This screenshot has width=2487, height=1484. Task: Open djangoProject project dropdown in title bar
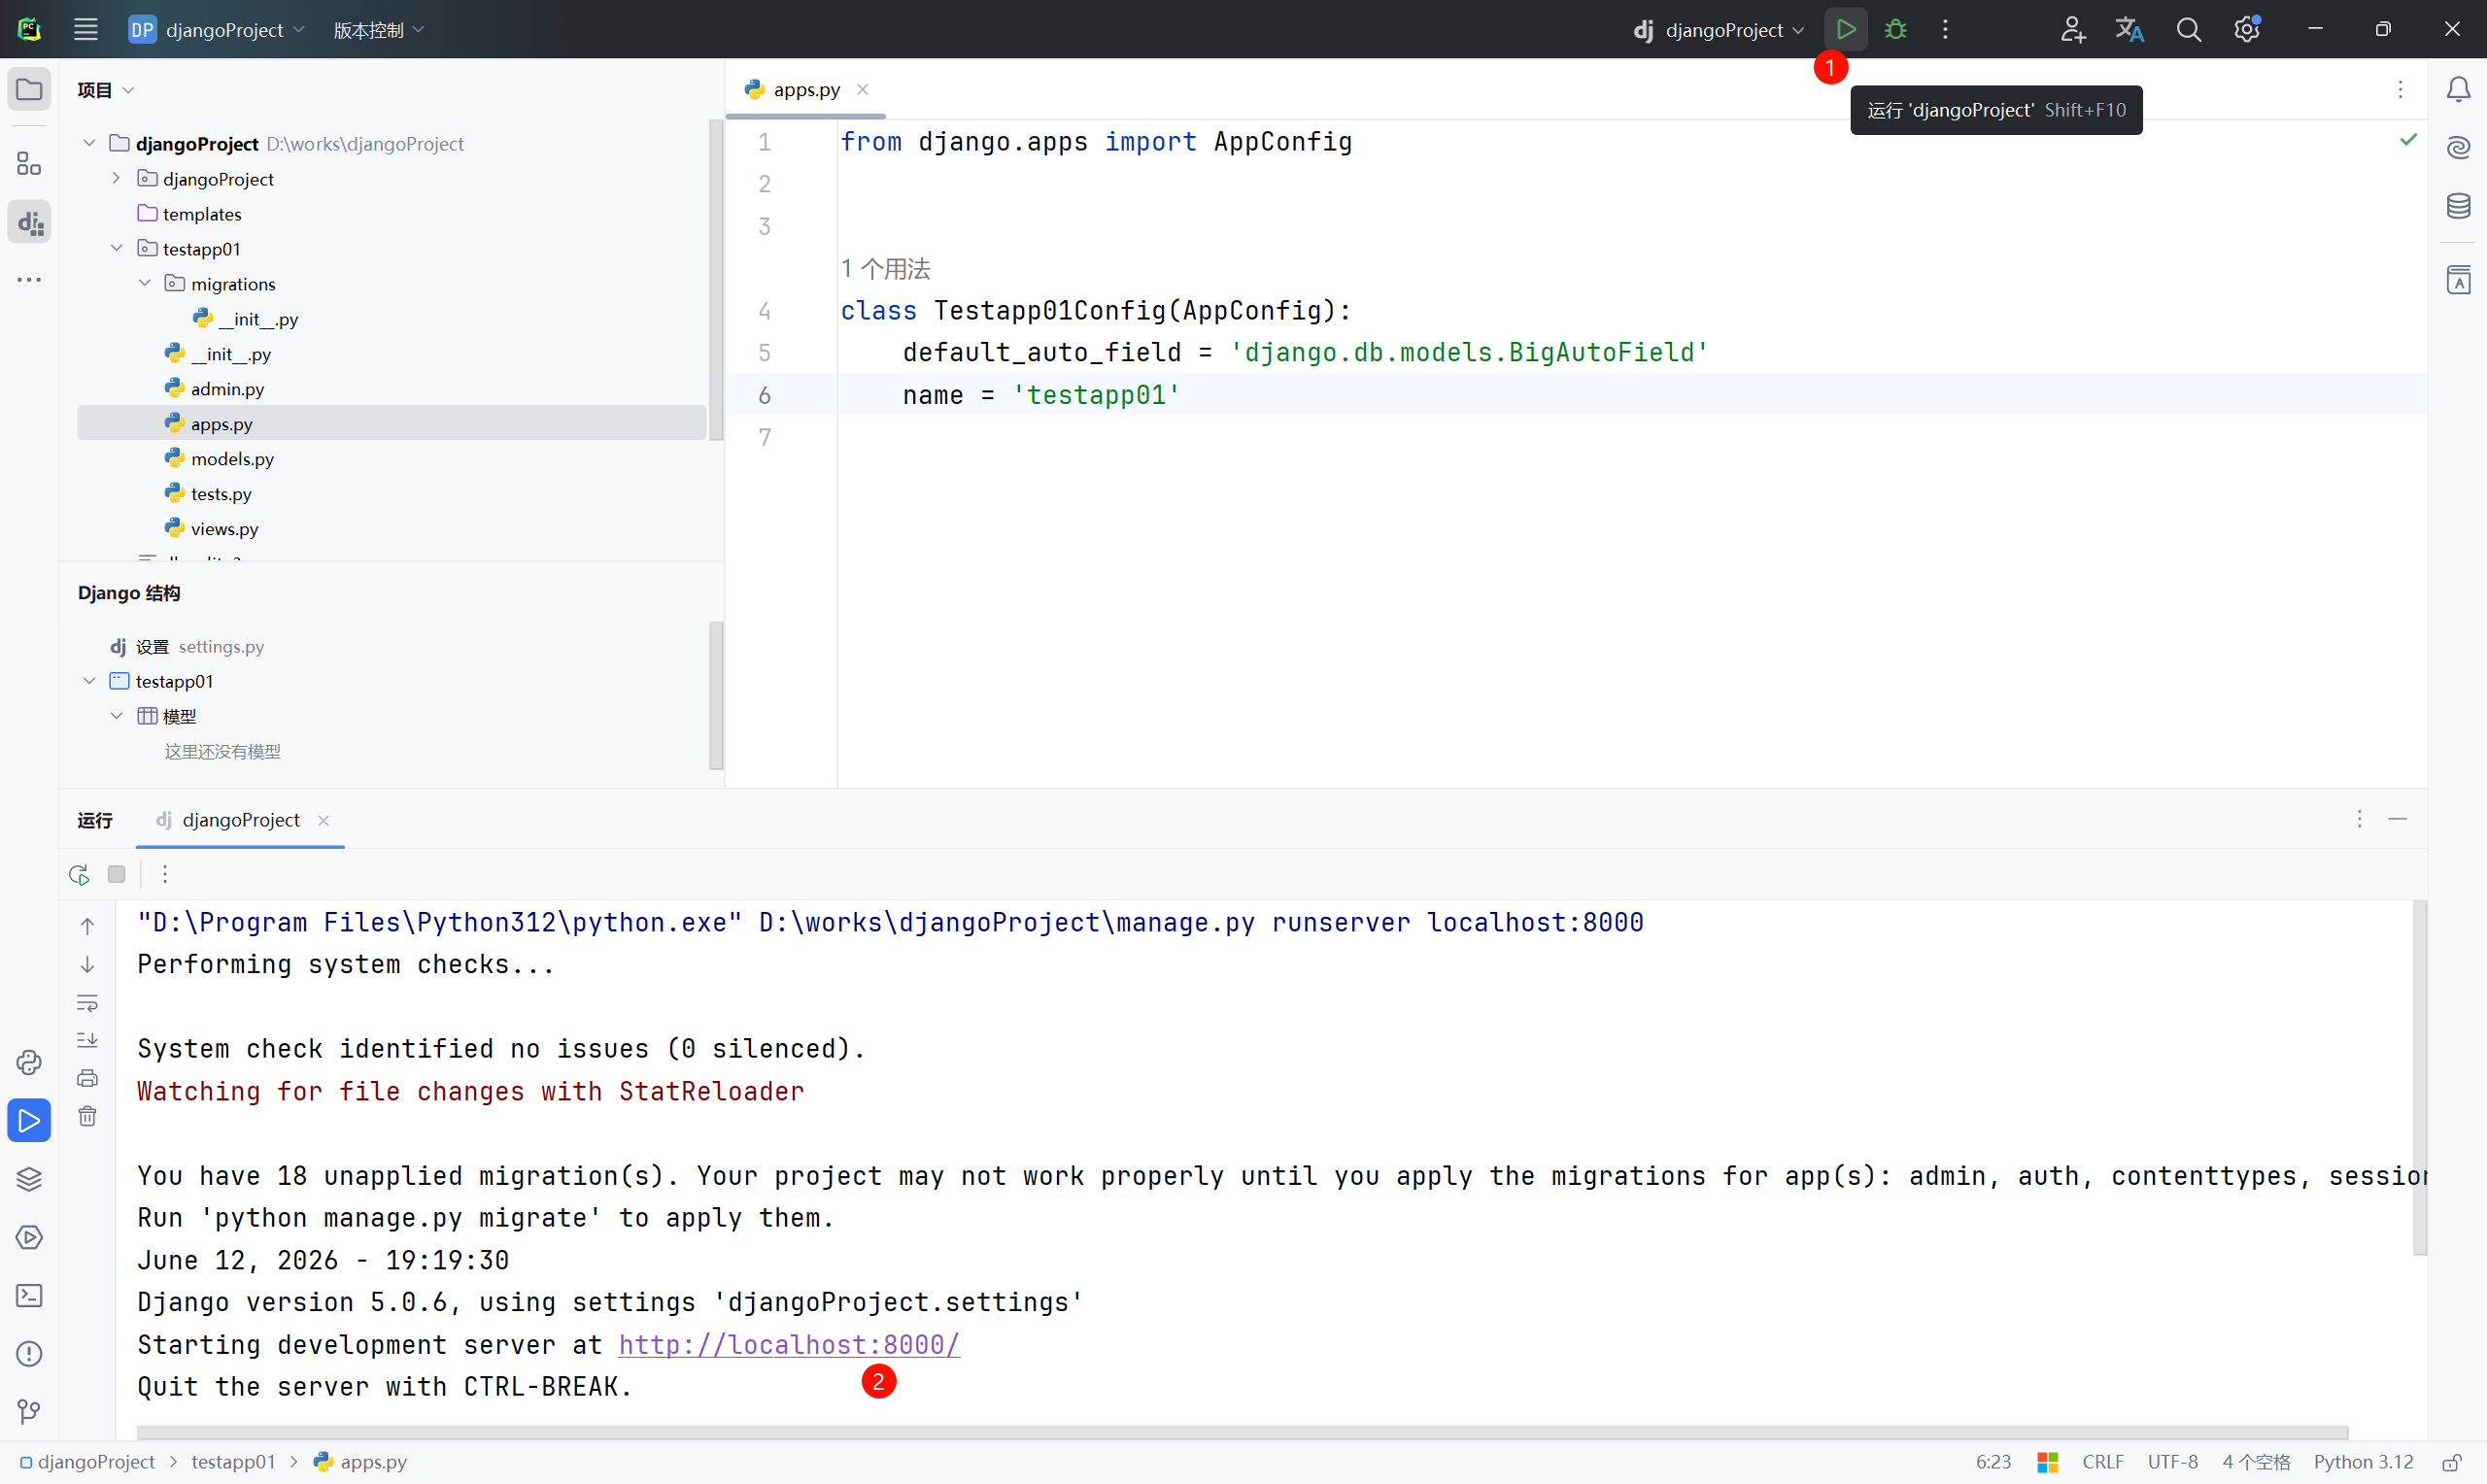pos(217,30)
